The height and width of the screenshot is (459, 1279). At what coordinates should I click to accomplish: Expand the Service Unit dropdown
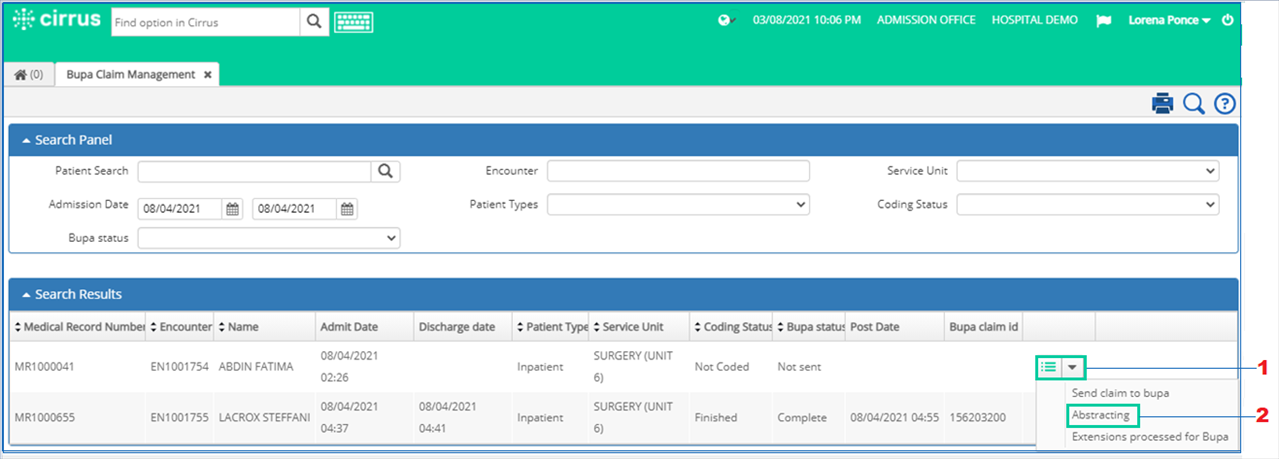tap(1088, 171)
